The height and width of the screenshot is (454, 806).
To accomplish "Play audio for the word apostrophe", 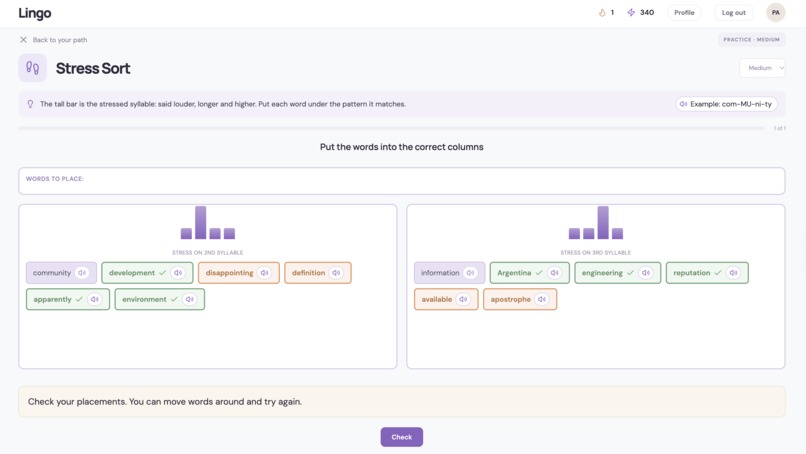I will pos(542,299).
